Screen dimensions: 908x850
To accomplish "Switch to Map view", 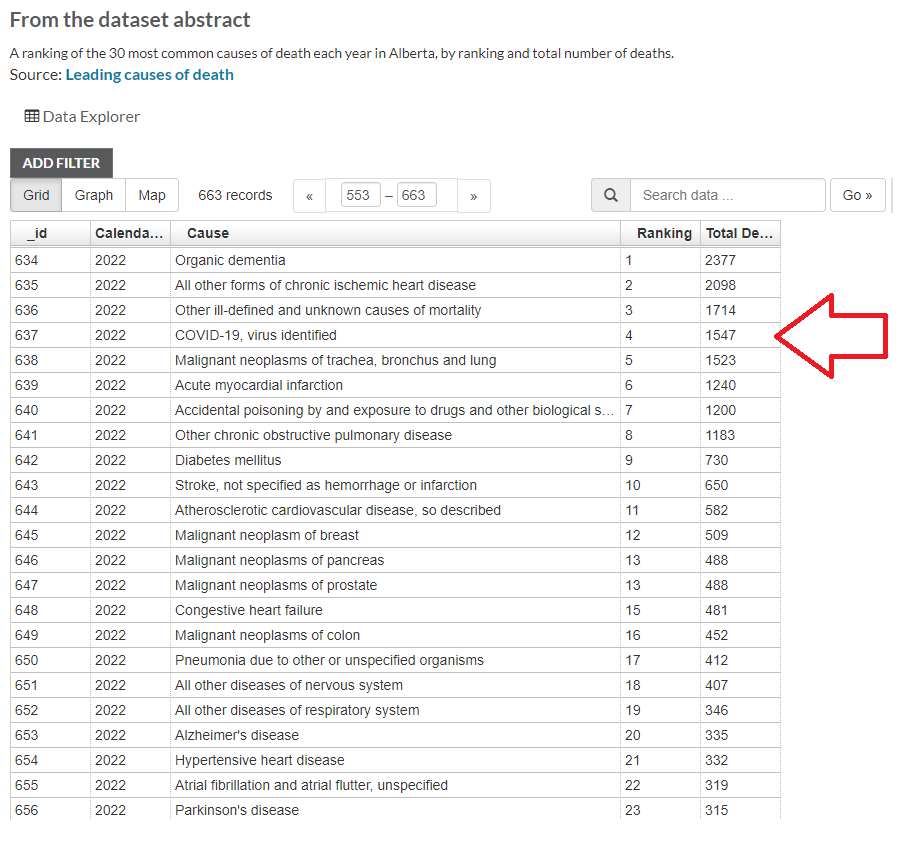I will [x=152, y=195].
